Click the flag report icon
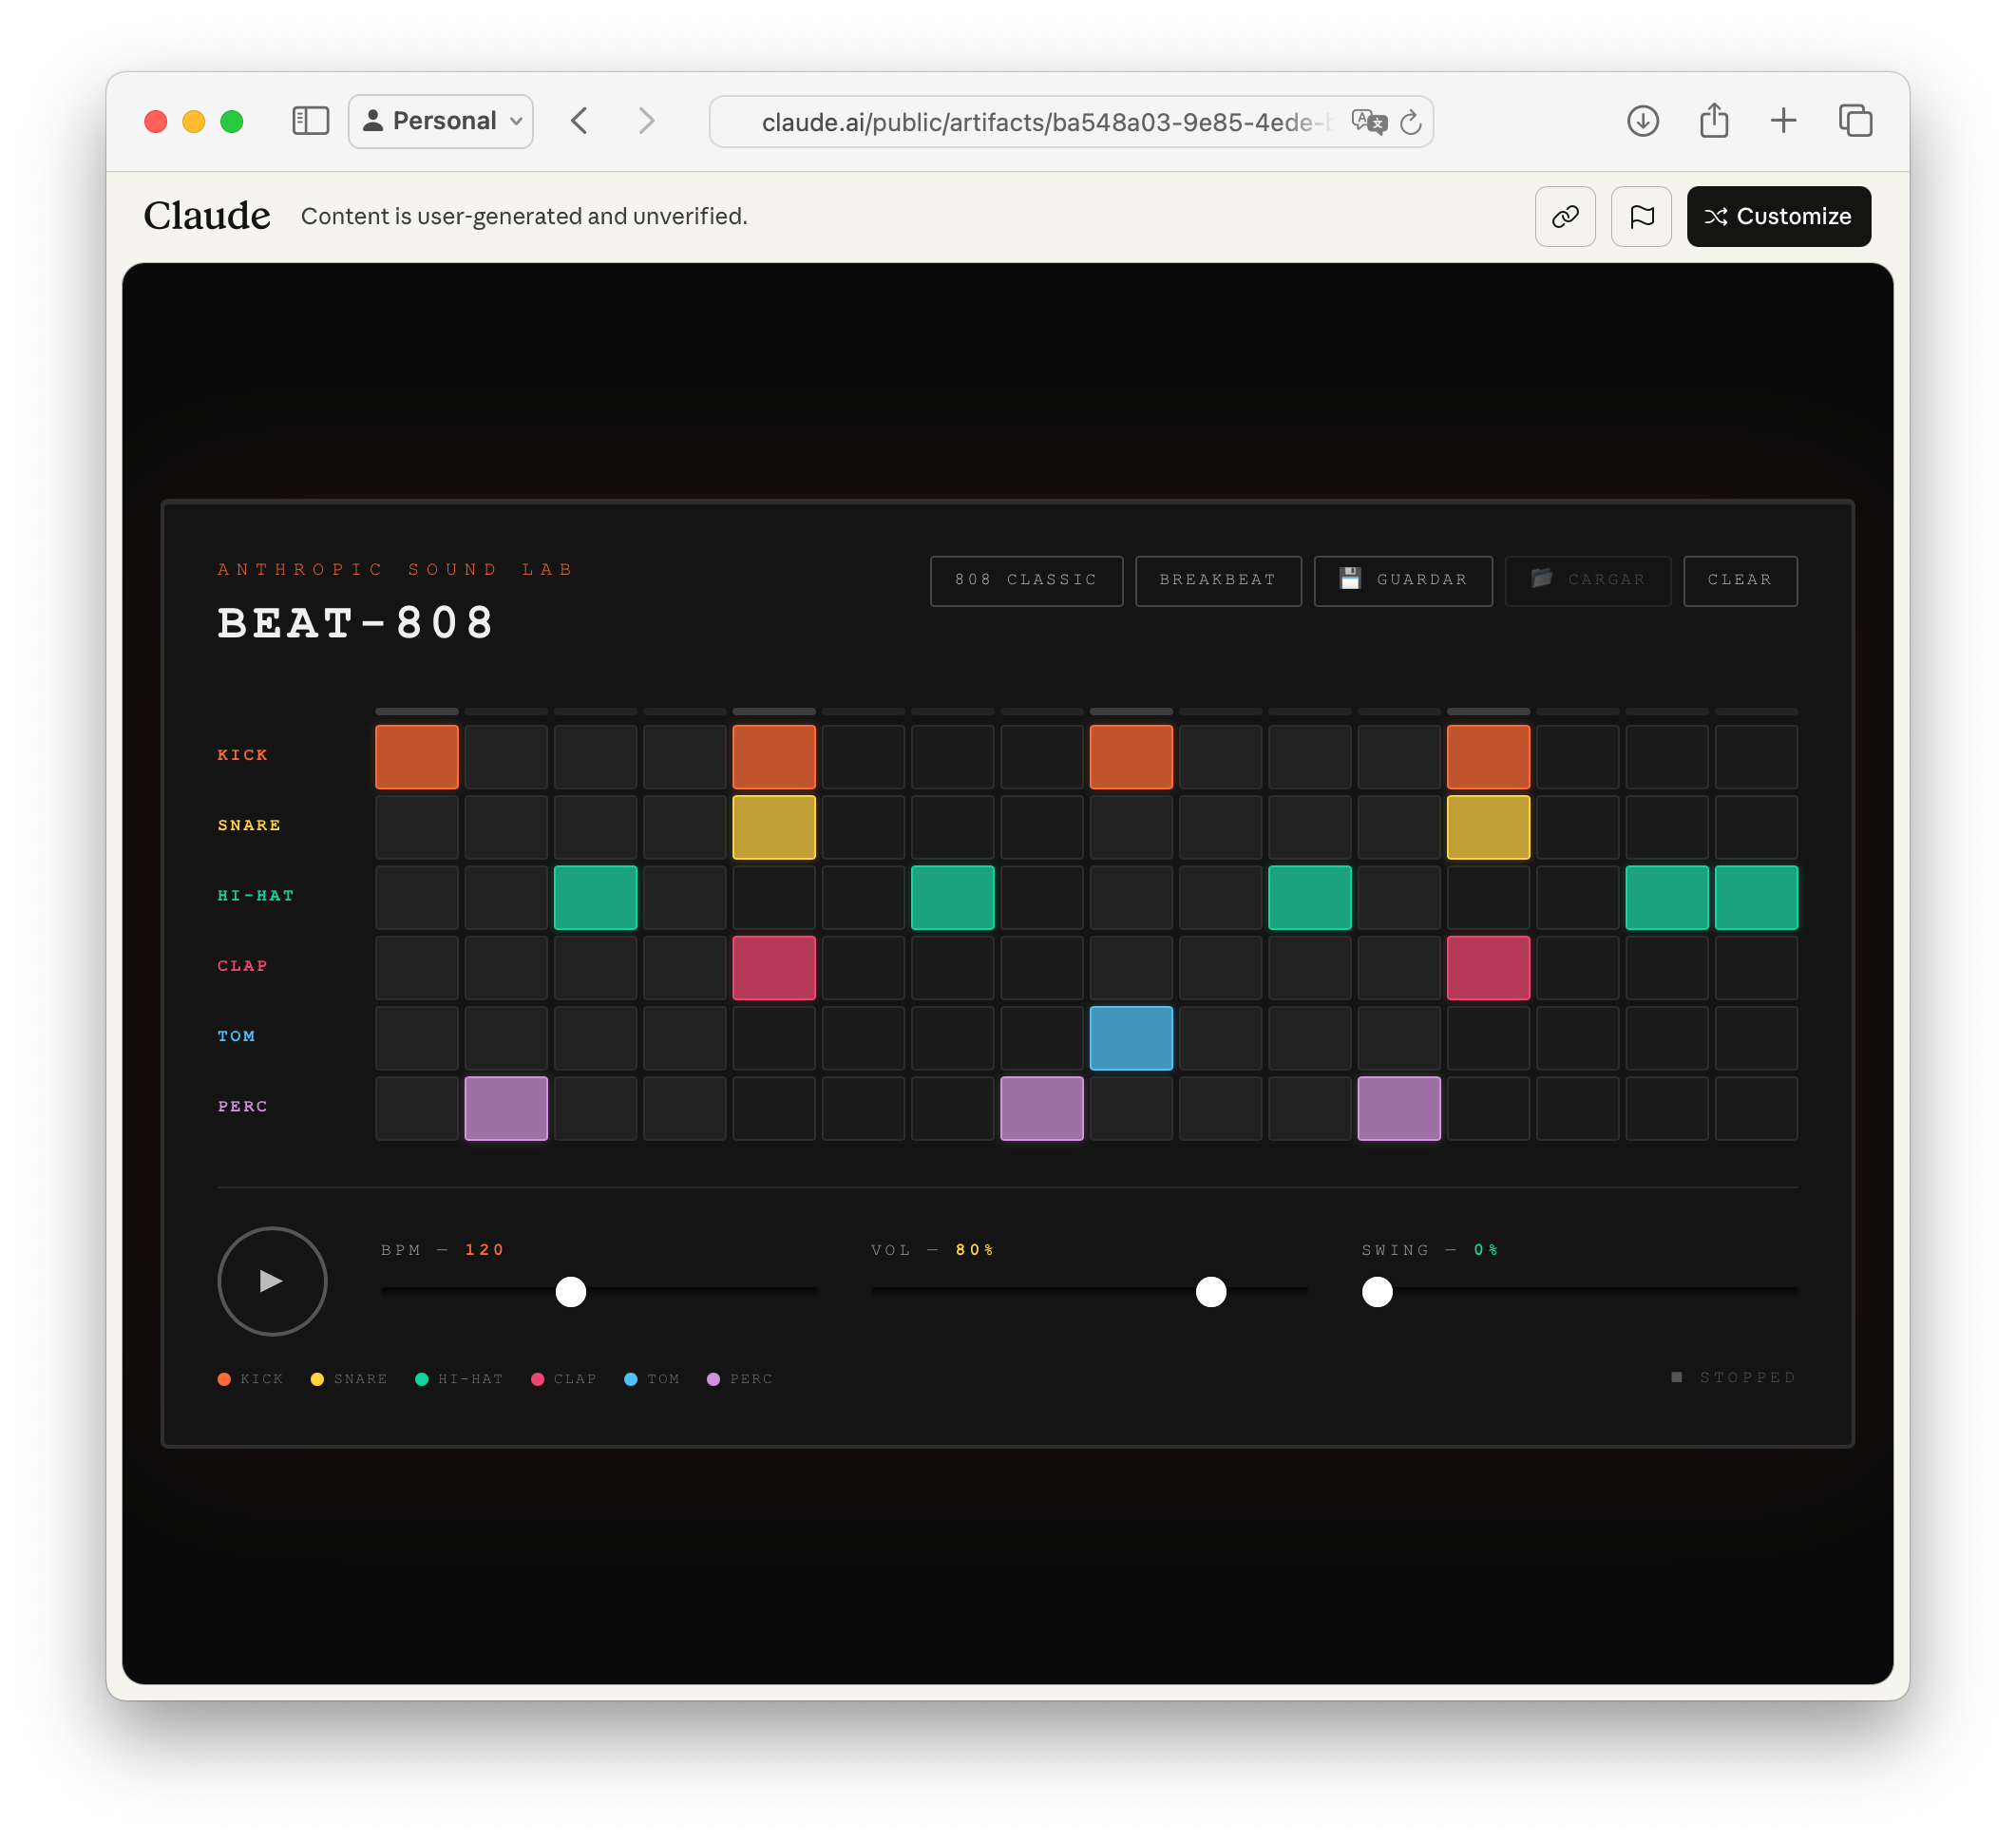 point(1641,216)
